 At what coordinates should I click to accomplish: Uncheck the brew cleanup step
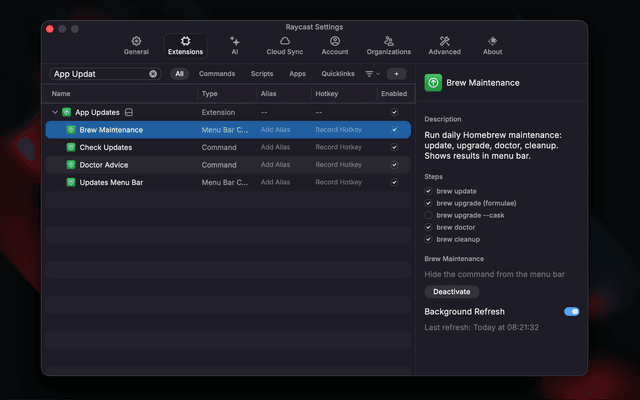coord(428,240)
